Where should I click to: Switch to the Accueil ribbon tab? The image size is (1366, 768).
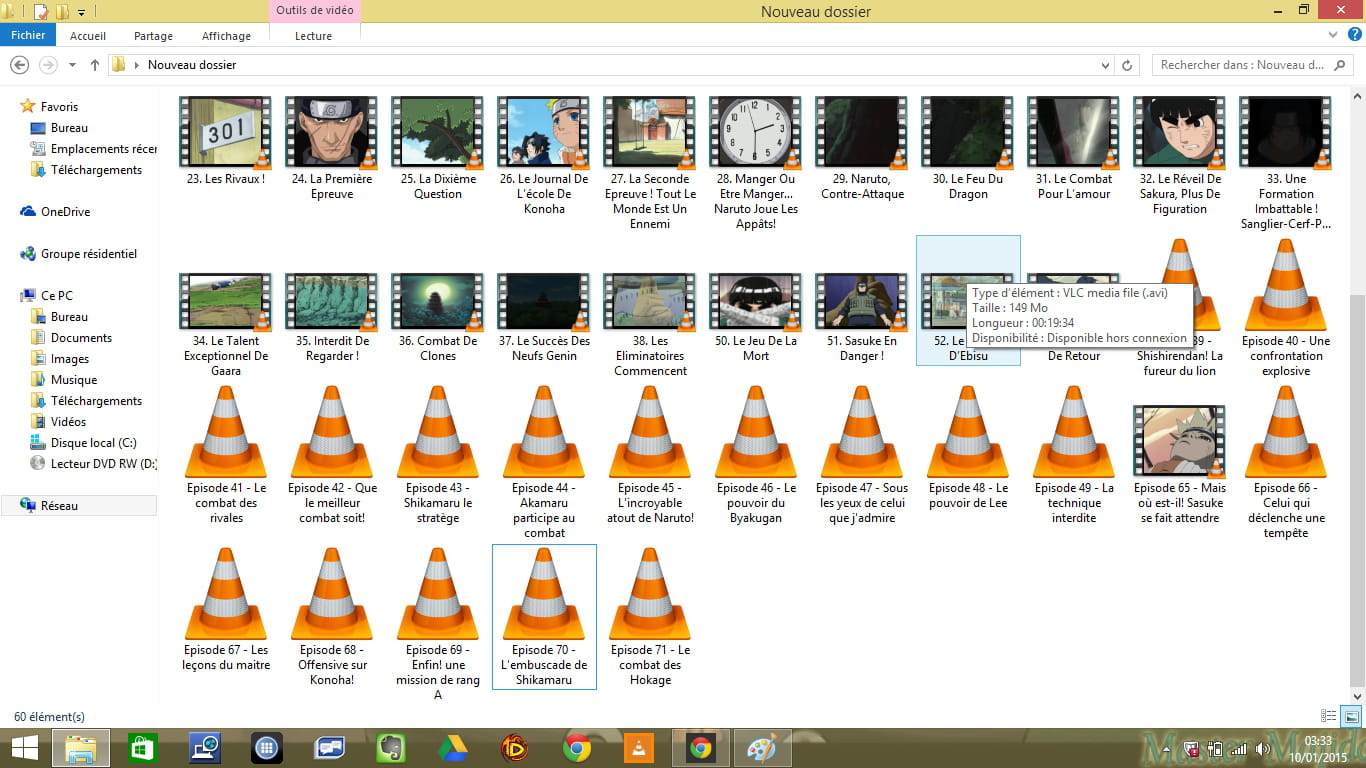(x=88, y=36)
